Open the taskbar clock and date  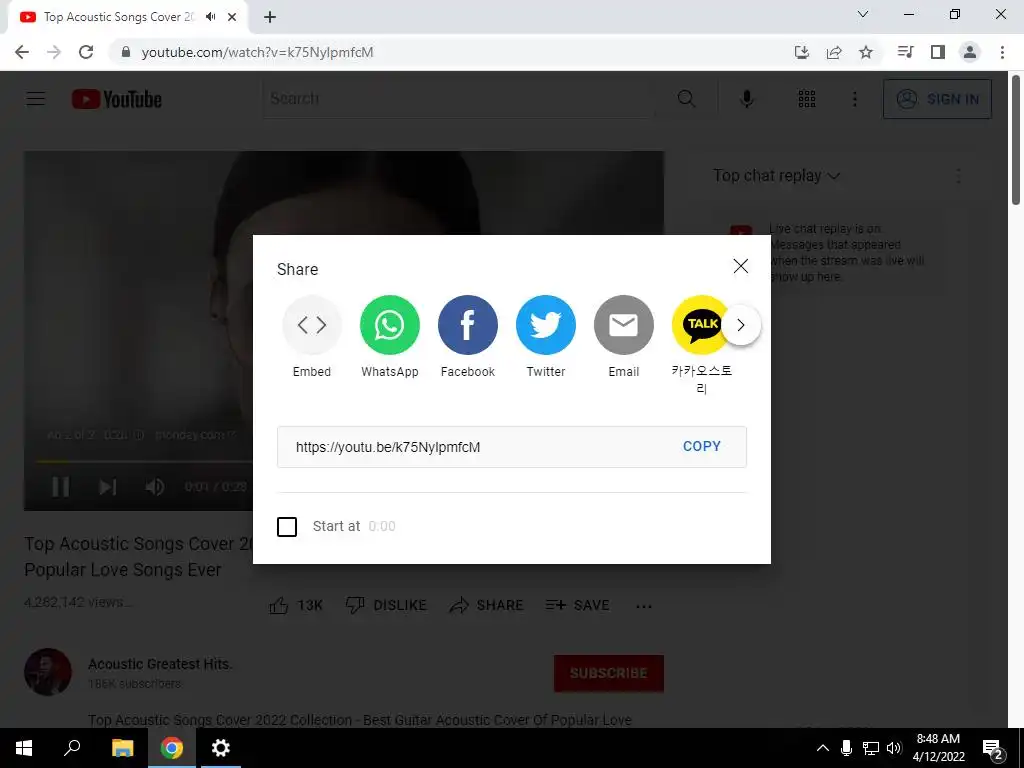(x=938, y=748)
